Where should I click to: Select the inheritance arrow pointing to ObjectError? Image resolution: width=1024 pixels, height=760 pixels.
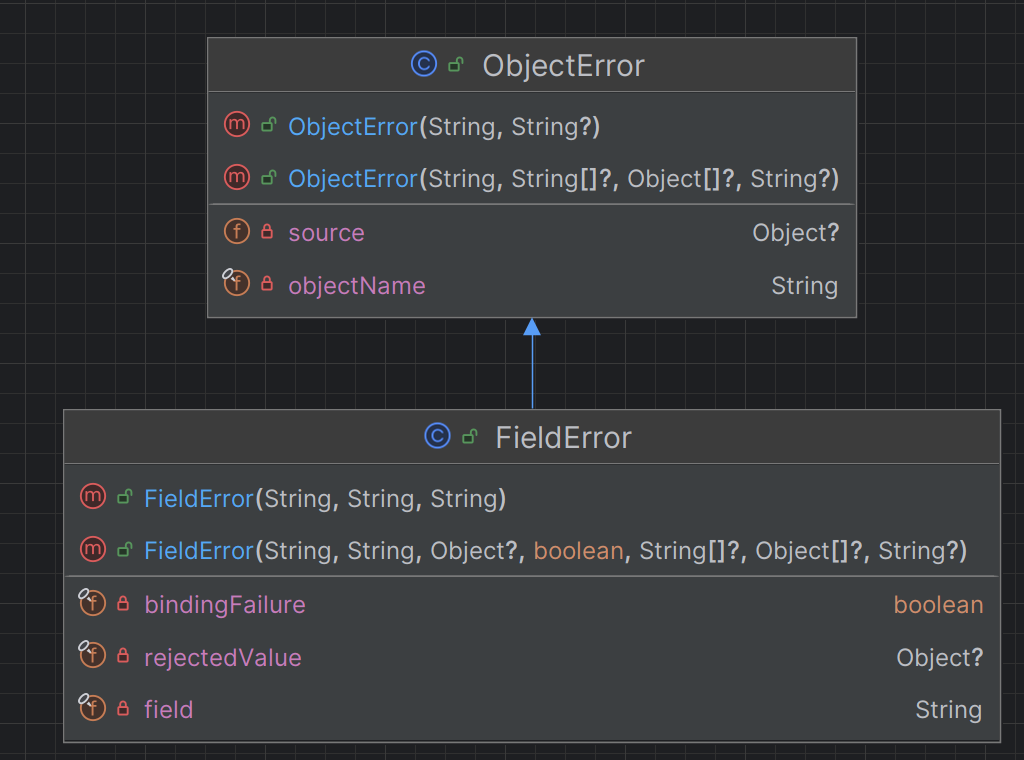tap(532, 362)
